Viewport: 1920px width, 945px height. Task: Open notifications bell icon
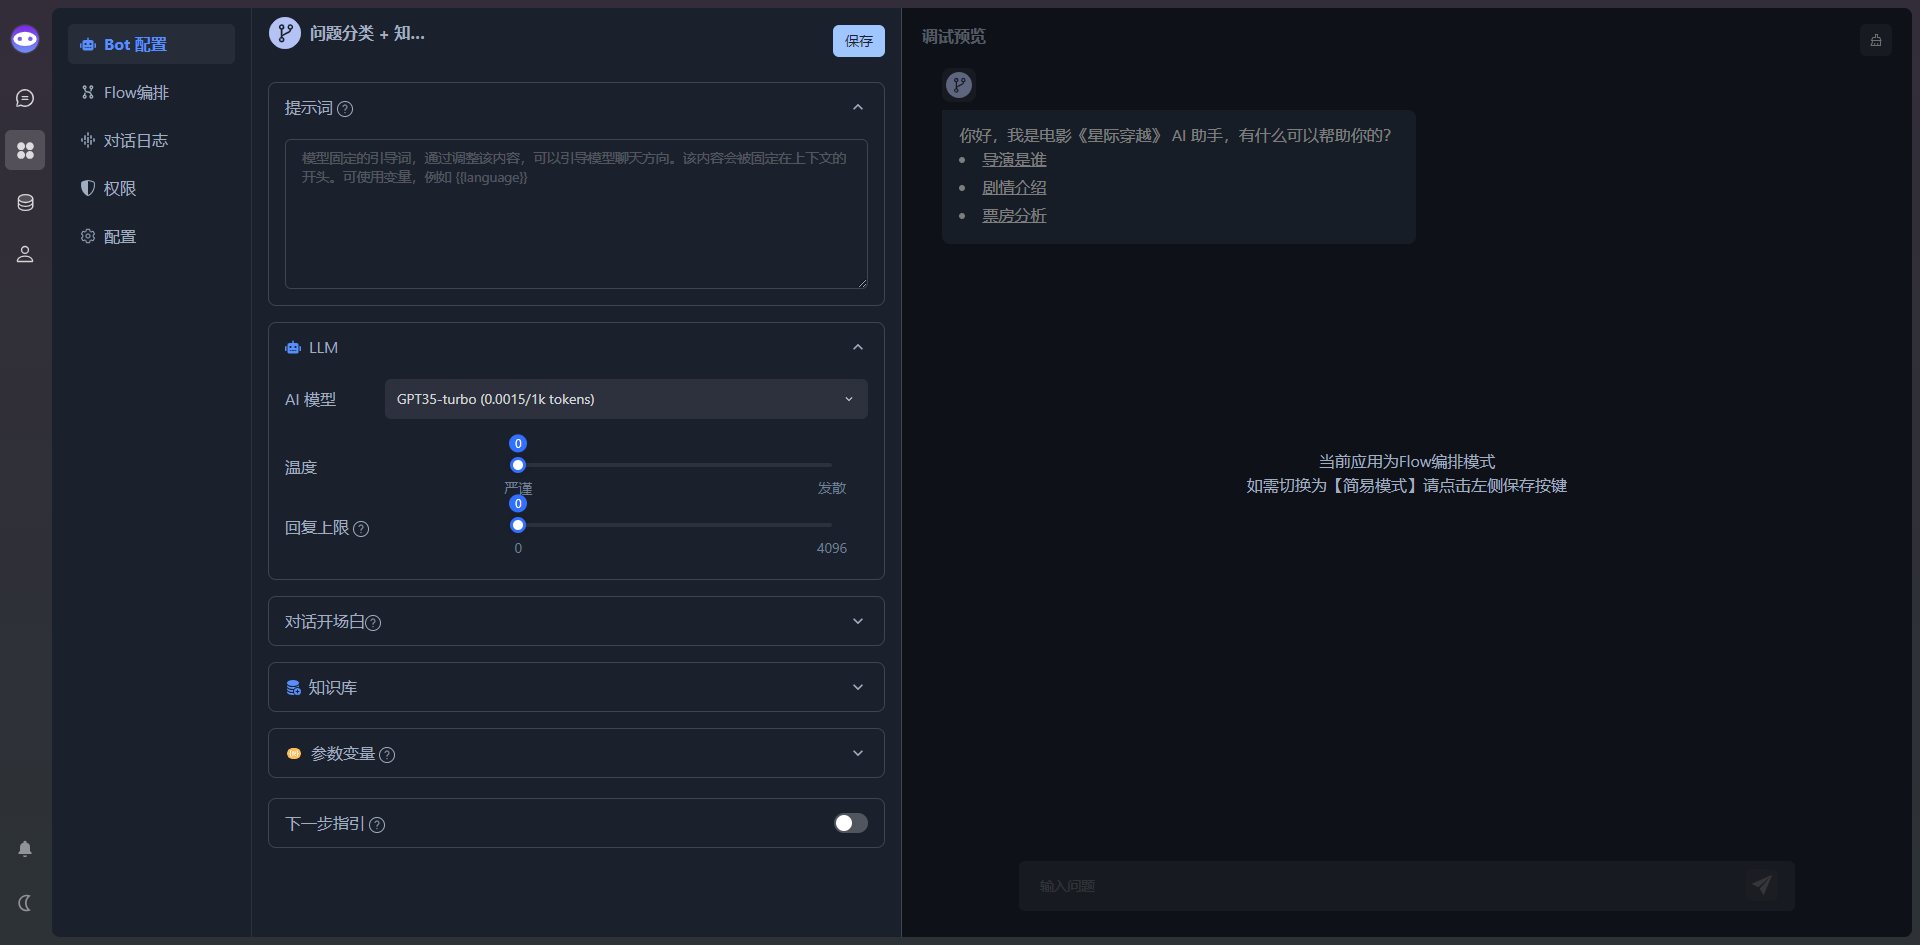pos(25,849)
